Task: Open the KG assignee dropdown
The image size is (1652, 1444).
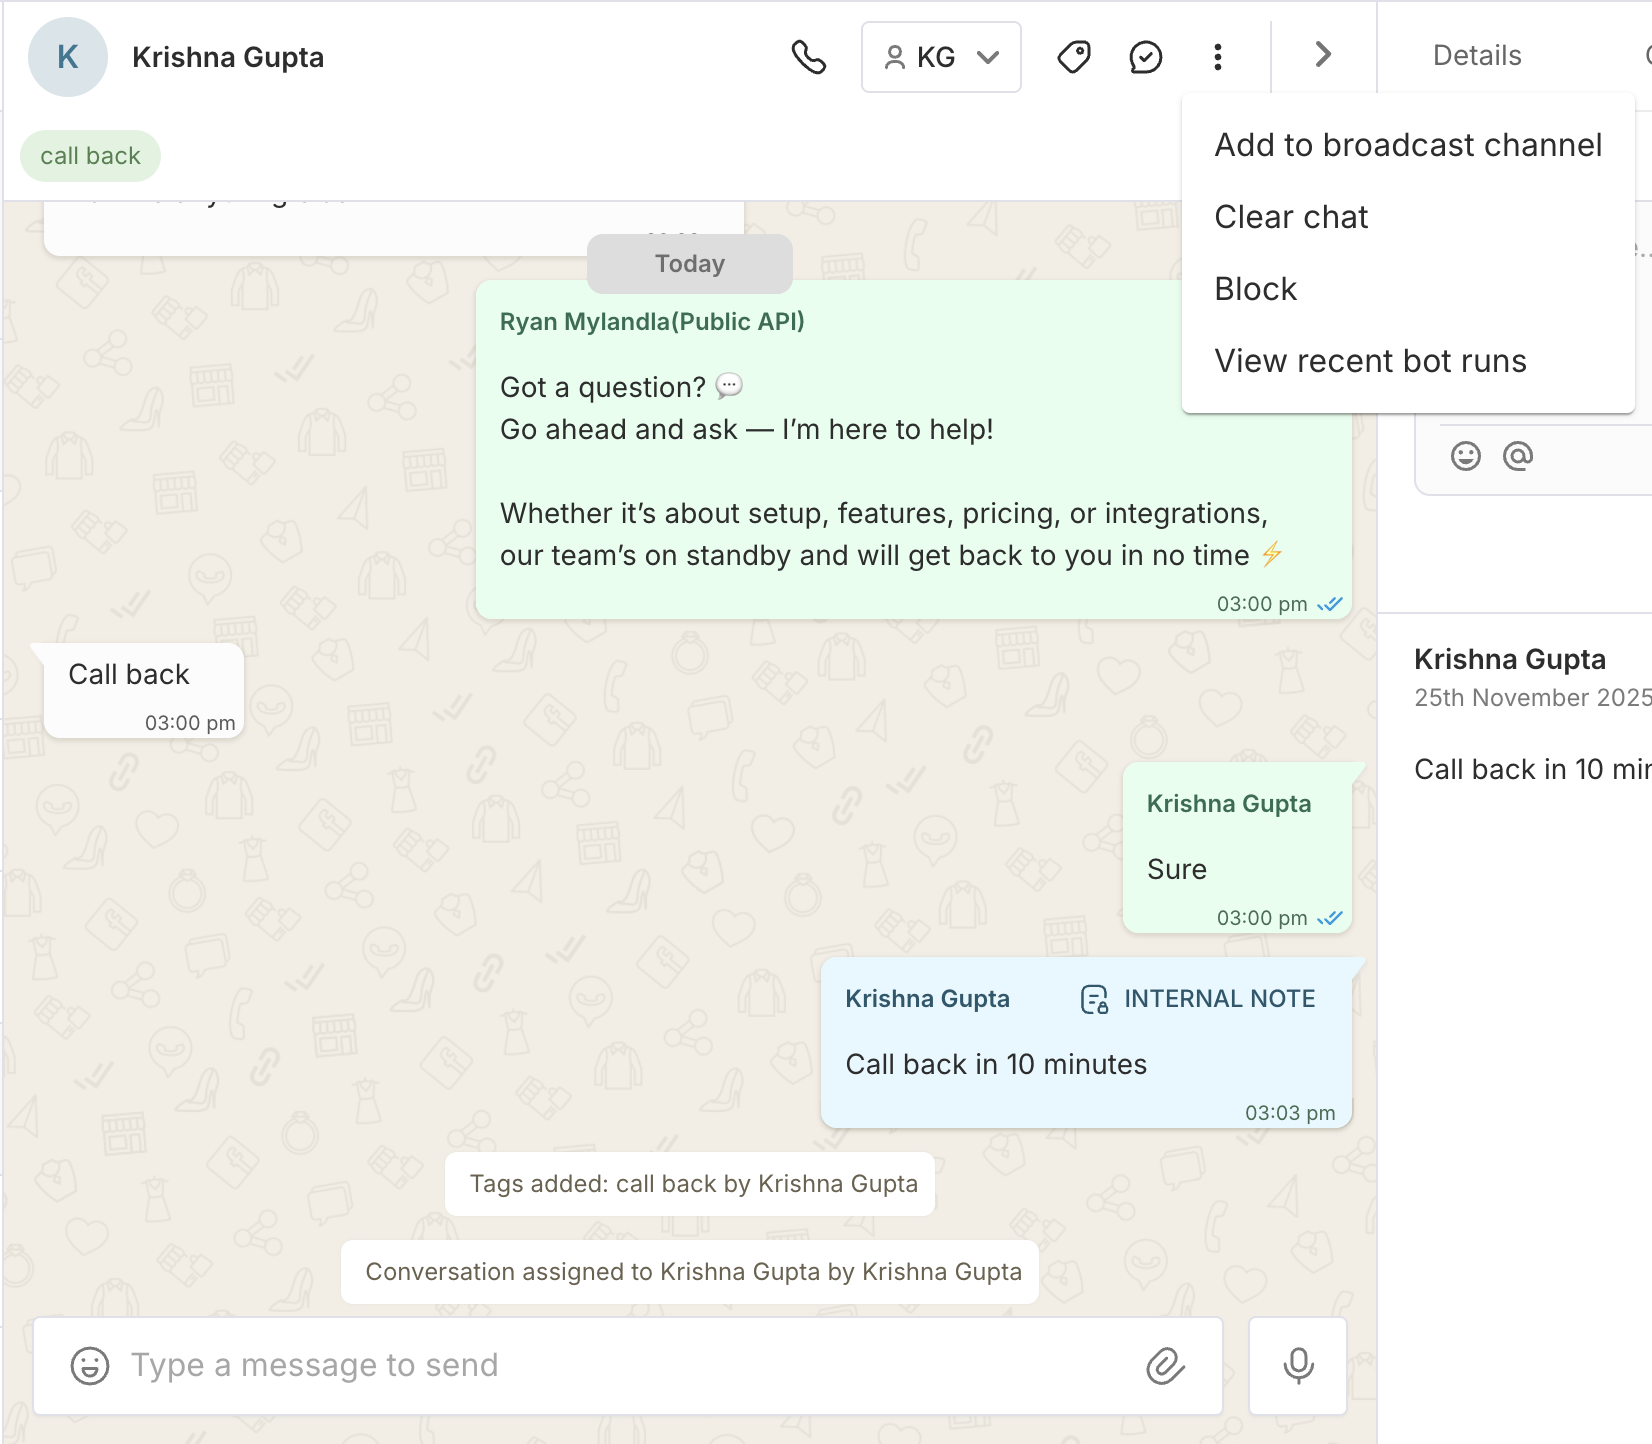Action: click(x=941, y=57)
